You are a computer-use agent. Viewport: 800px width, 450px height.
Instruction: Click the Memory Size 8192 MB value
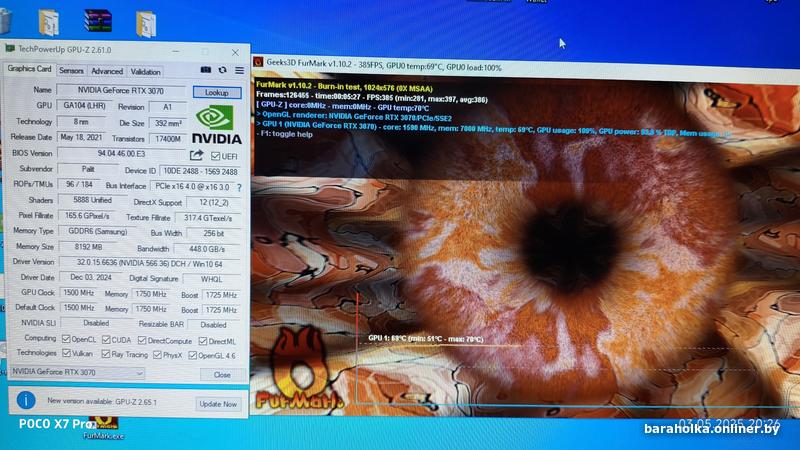88,247
